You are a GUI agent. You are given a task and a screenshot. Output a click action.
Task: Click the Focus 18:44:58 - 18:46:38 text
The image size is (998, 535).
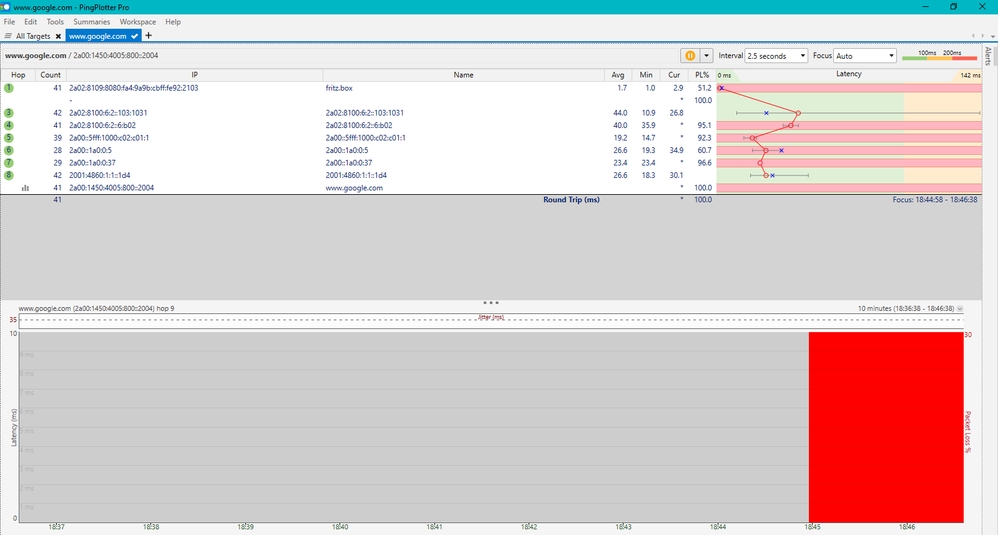934,200
